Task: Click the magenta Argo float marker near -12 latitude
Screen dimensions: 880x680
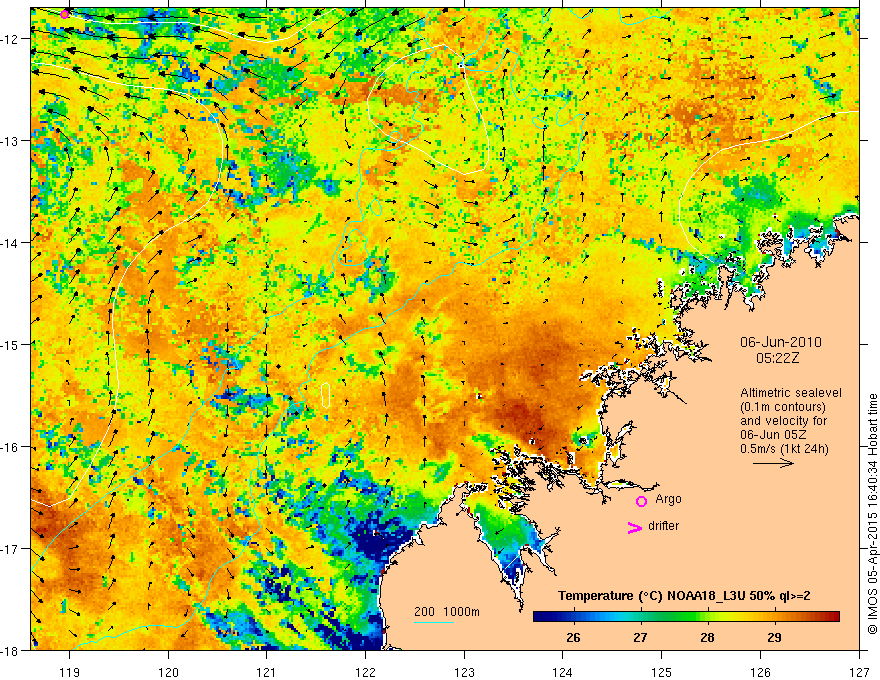Action: tap(65, 14)
